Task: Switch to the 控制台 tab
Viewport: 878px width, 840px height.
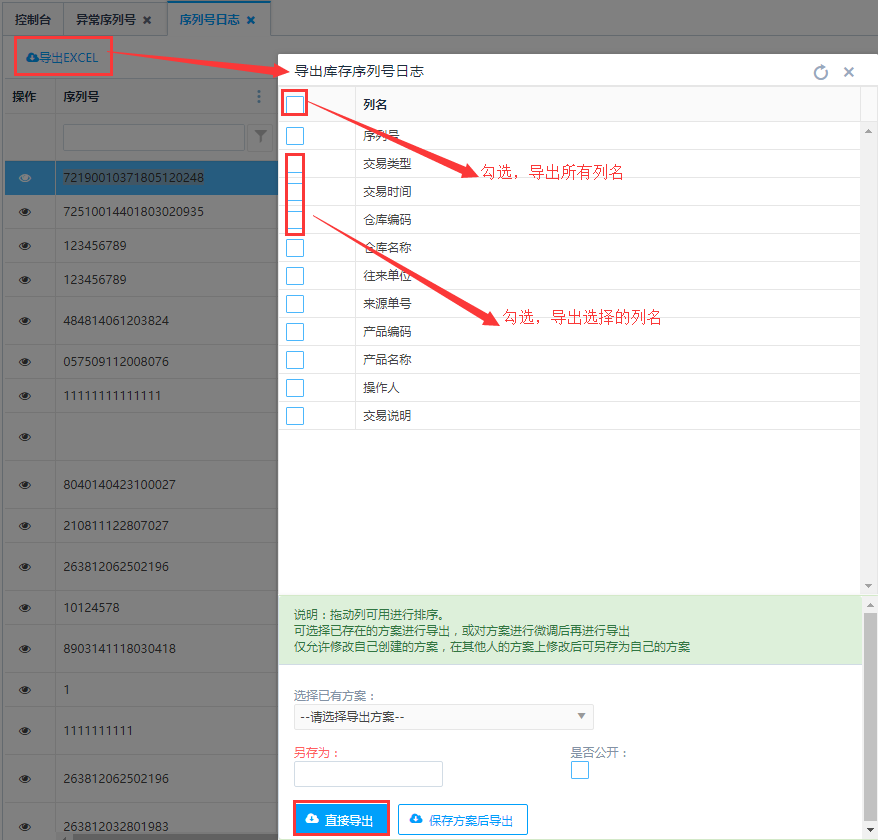Action: pos(32,20)
